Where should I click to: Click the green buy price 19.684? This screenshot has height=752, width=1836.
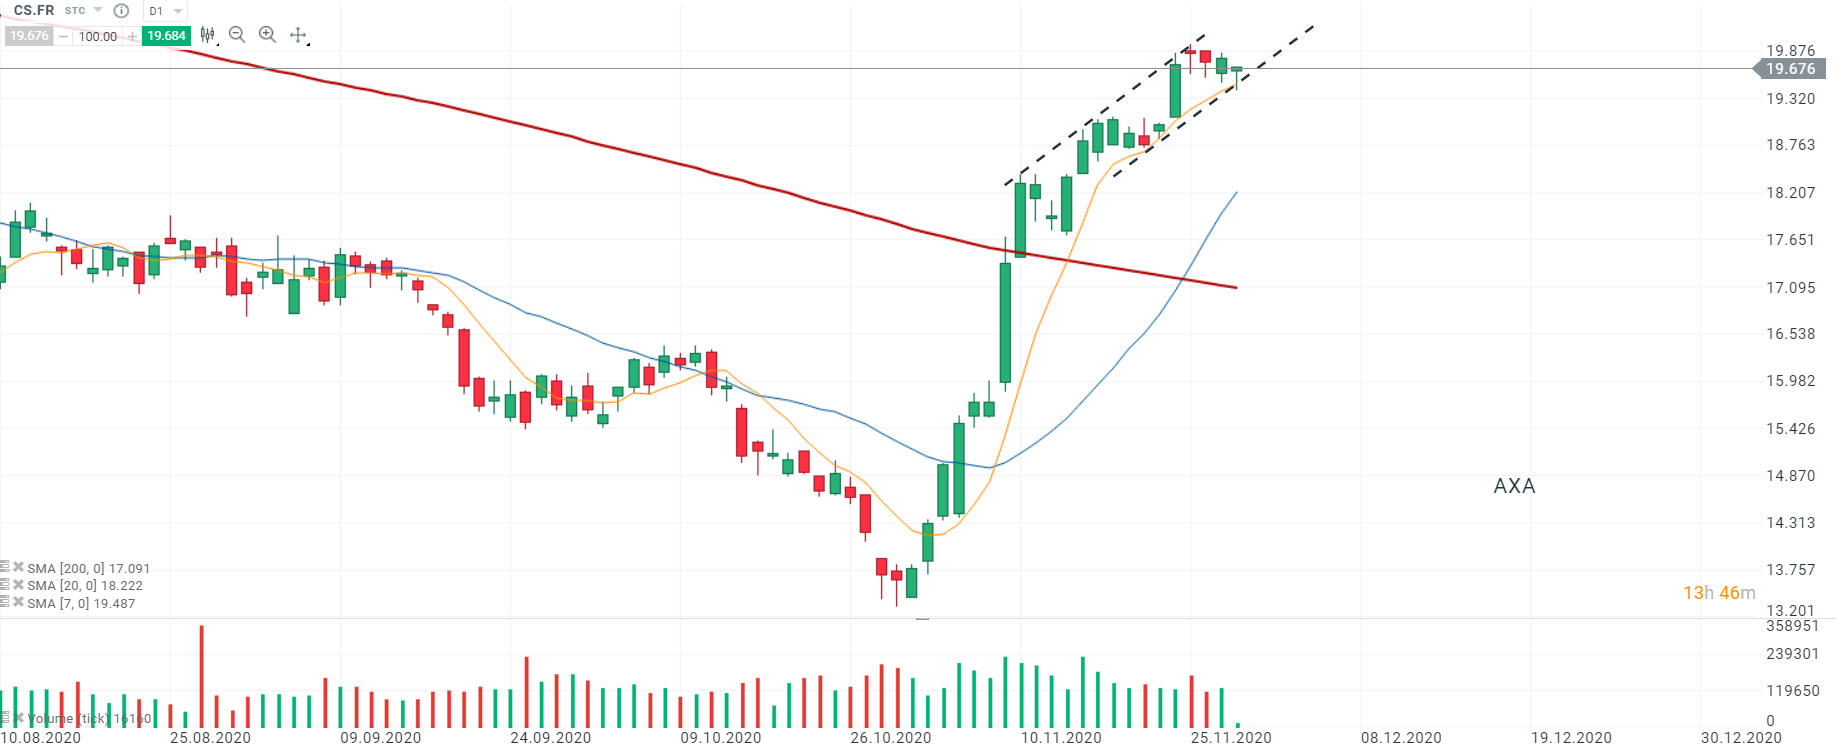click(166, 36)
